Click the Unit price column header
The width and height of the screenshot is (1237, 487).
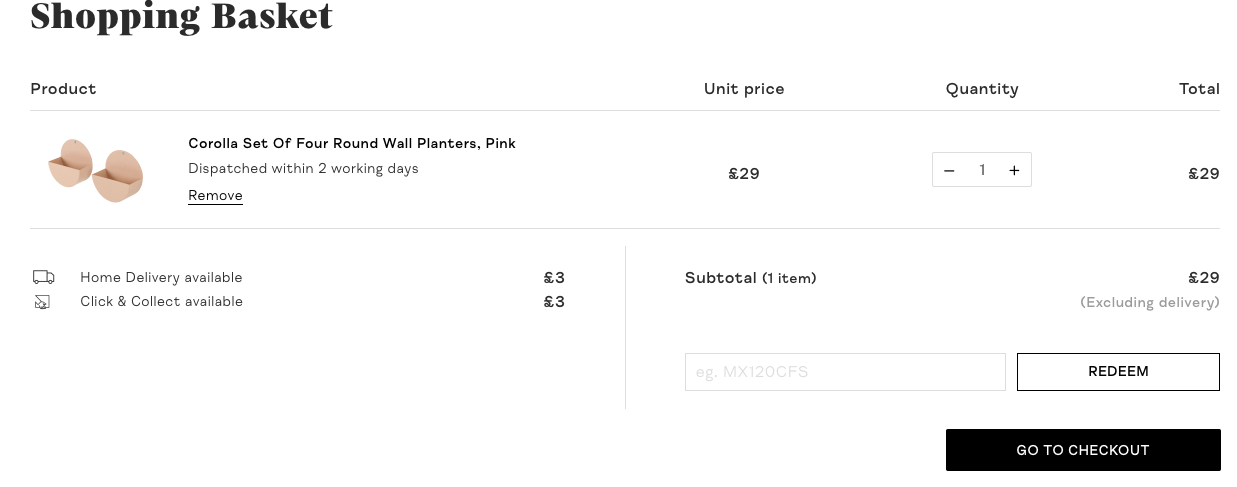[x=744, y=89]
